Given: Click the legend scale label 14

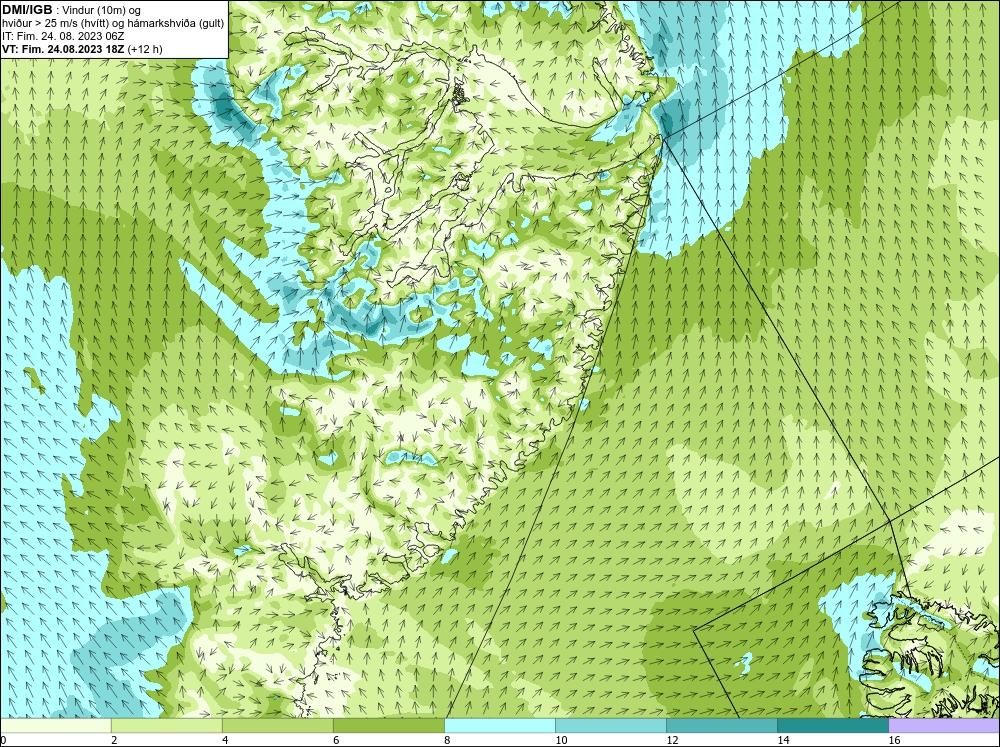Looking at the screenshot, I should coord(783,740).
